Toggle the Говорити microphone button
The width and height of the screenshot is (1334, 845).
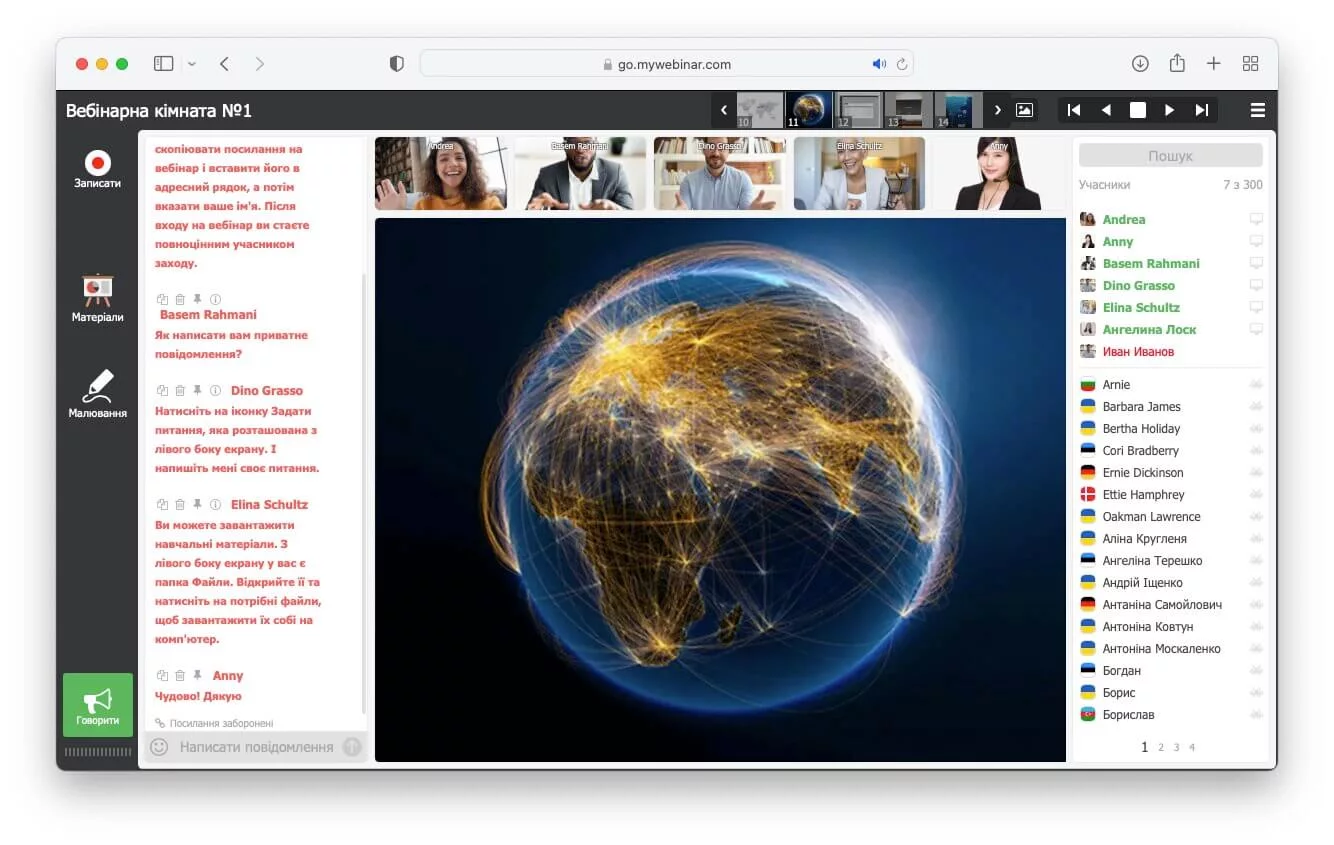[98, 705]
